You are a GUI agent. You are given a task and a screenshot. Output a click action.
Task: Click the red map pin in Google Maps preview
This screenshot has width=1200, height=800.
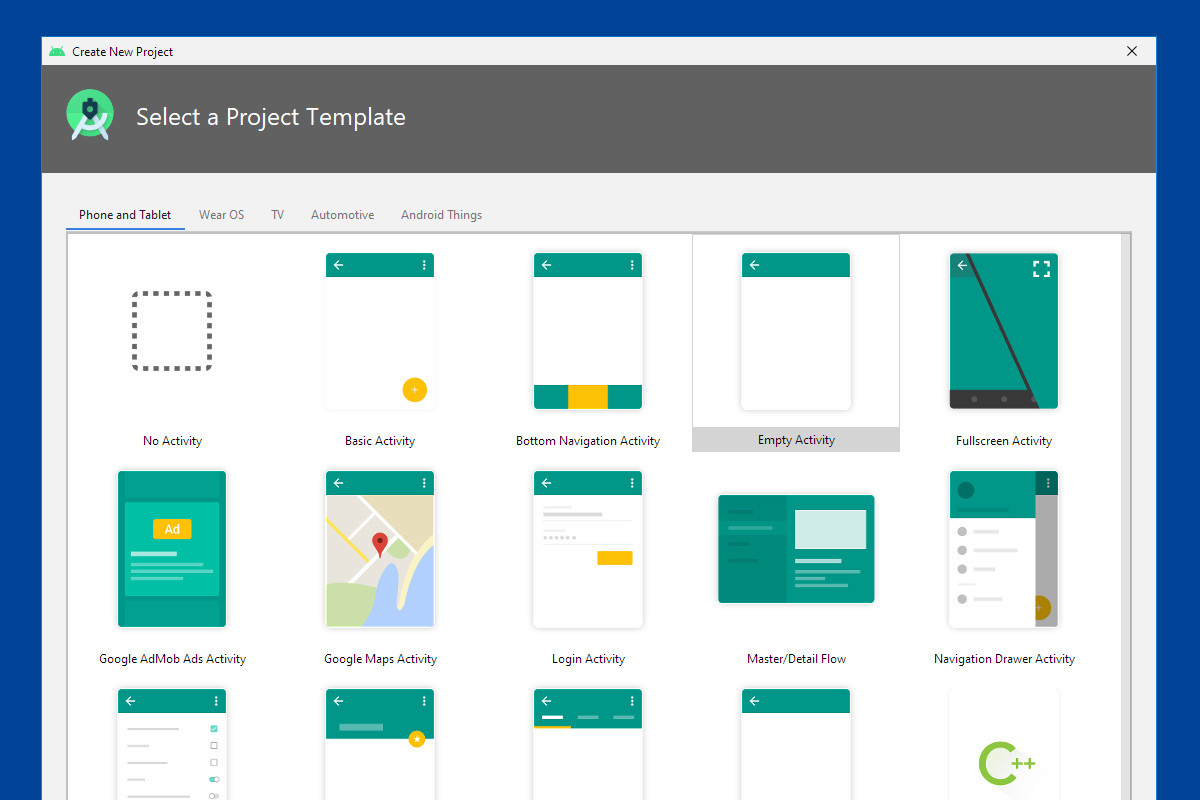pyautogui.click(x=380, y=545)
